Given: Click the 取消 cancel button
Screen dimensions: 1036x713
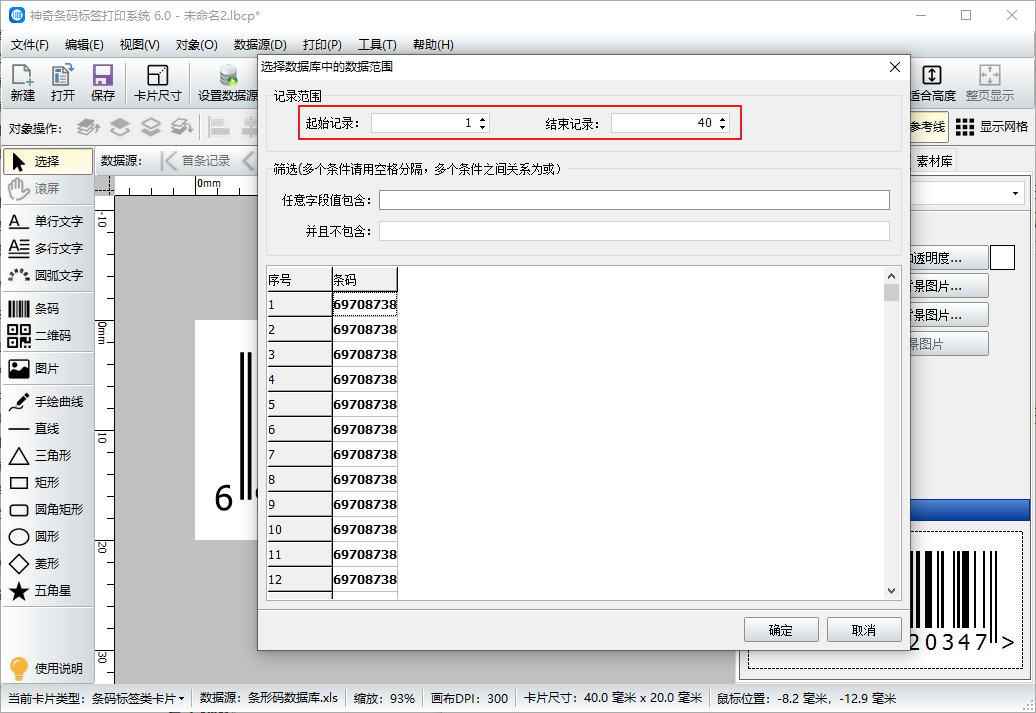Looking at the screenshot, I should tap(864, 630).
